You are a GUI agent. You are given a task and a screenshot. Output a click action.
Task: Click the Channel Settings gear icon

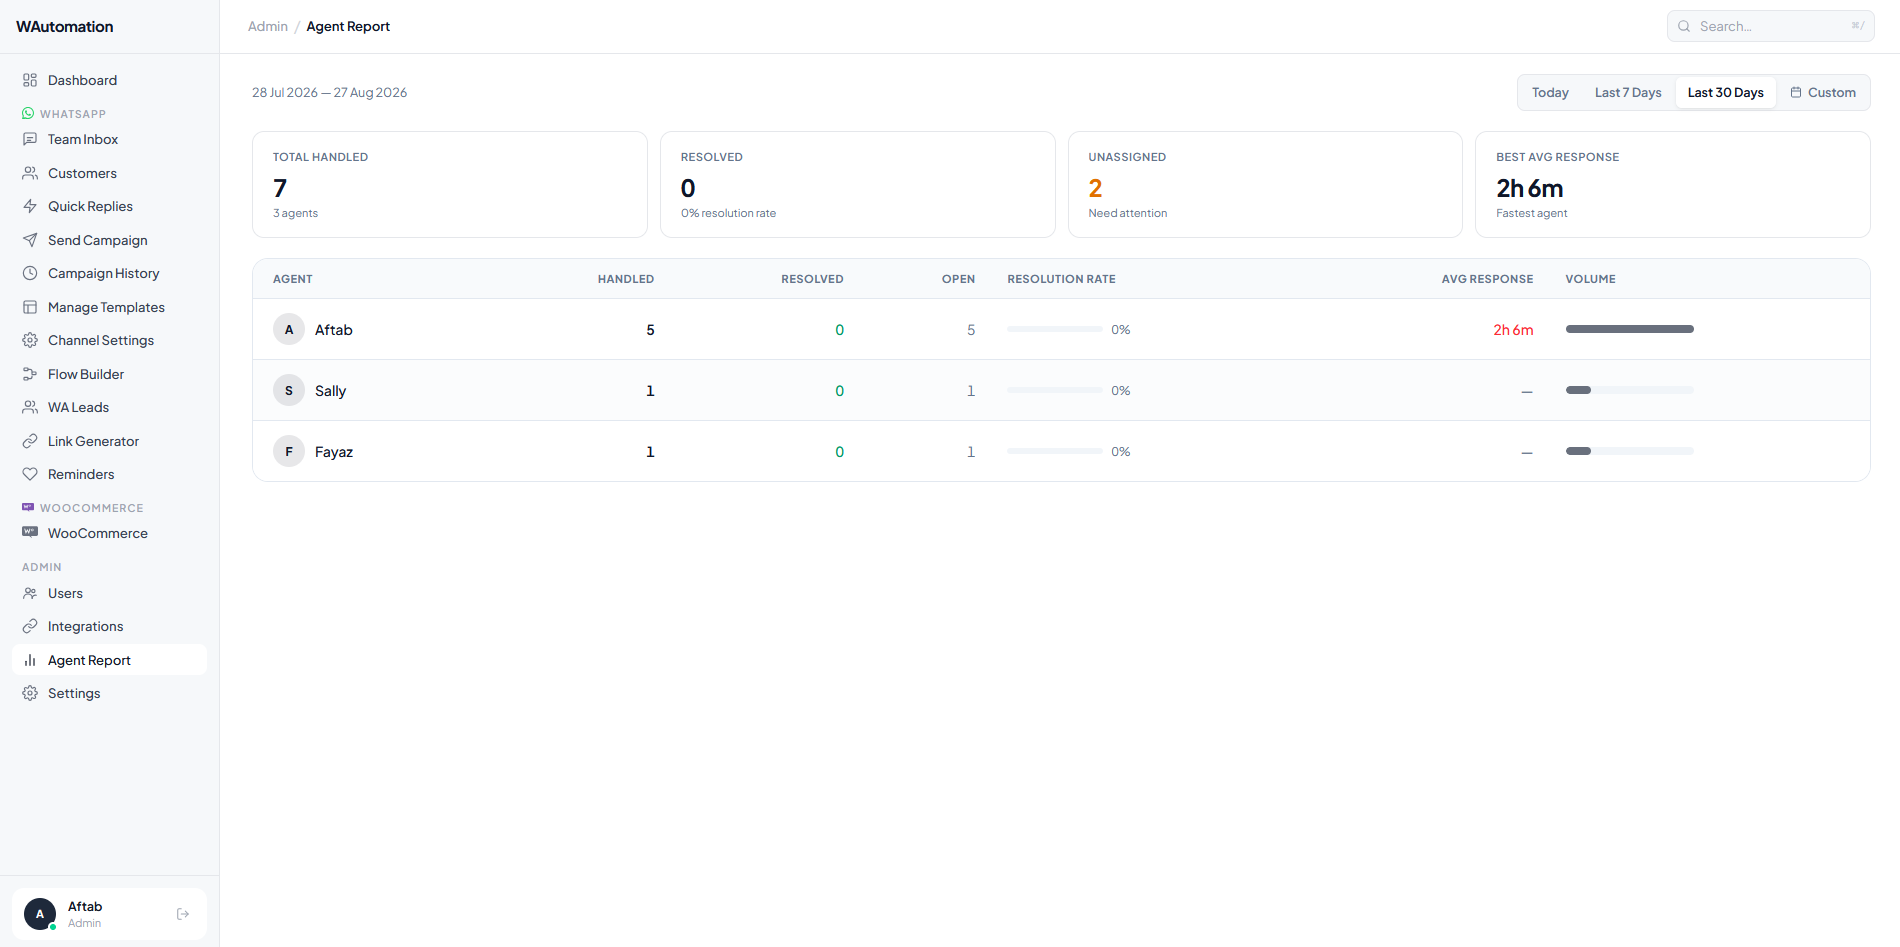click(x=30, y=340)
